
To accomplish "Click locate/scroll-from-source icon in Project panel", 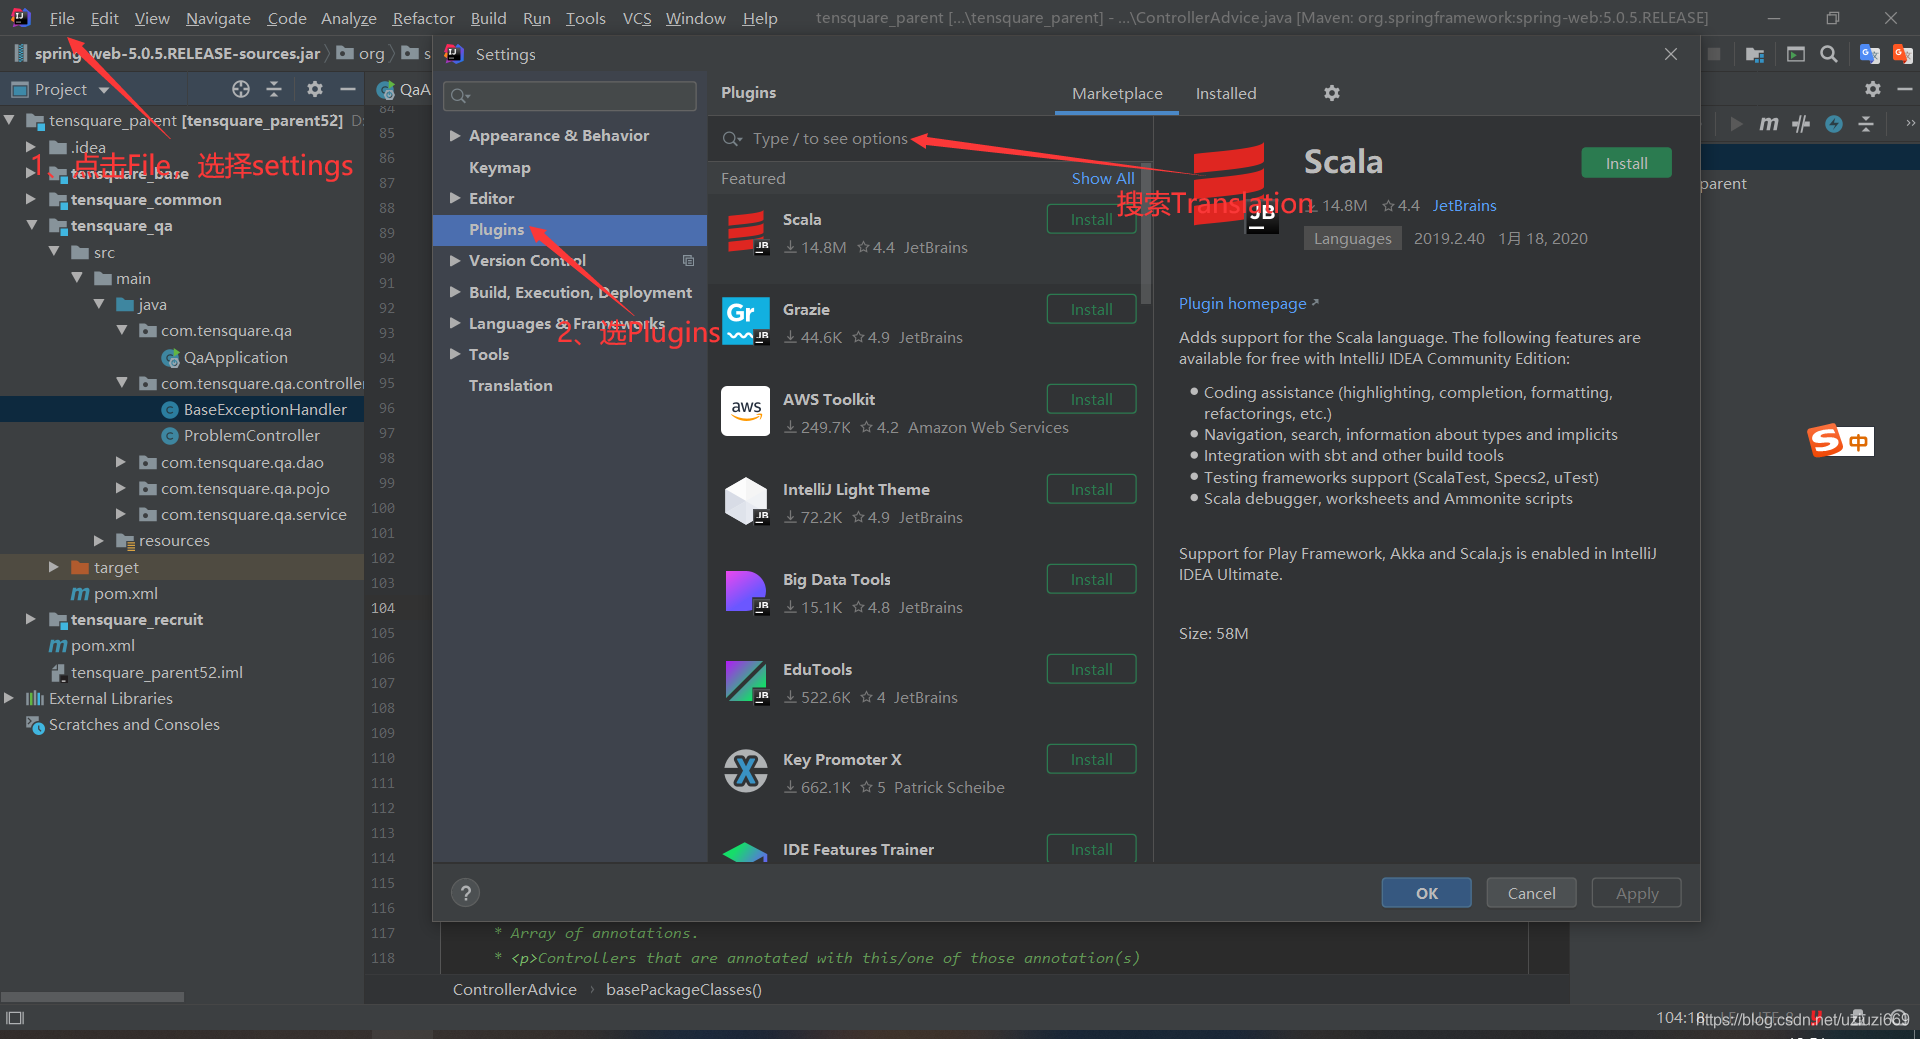I will (x=241, y=89).
